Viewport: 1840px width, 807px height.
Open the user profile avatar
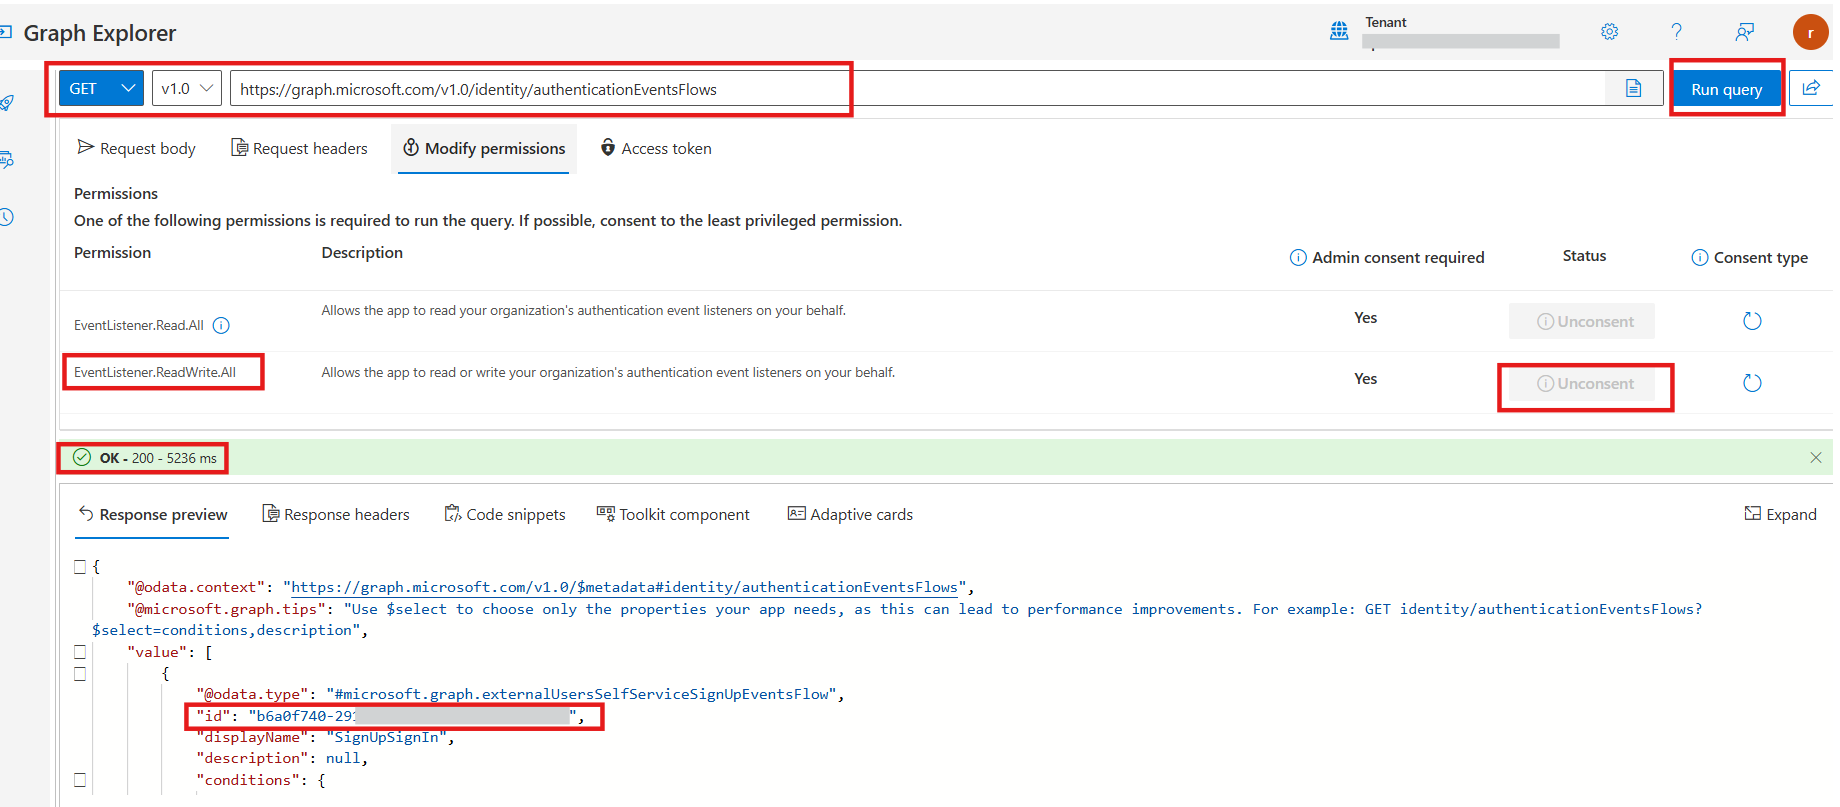click(x=1810, y=32)
